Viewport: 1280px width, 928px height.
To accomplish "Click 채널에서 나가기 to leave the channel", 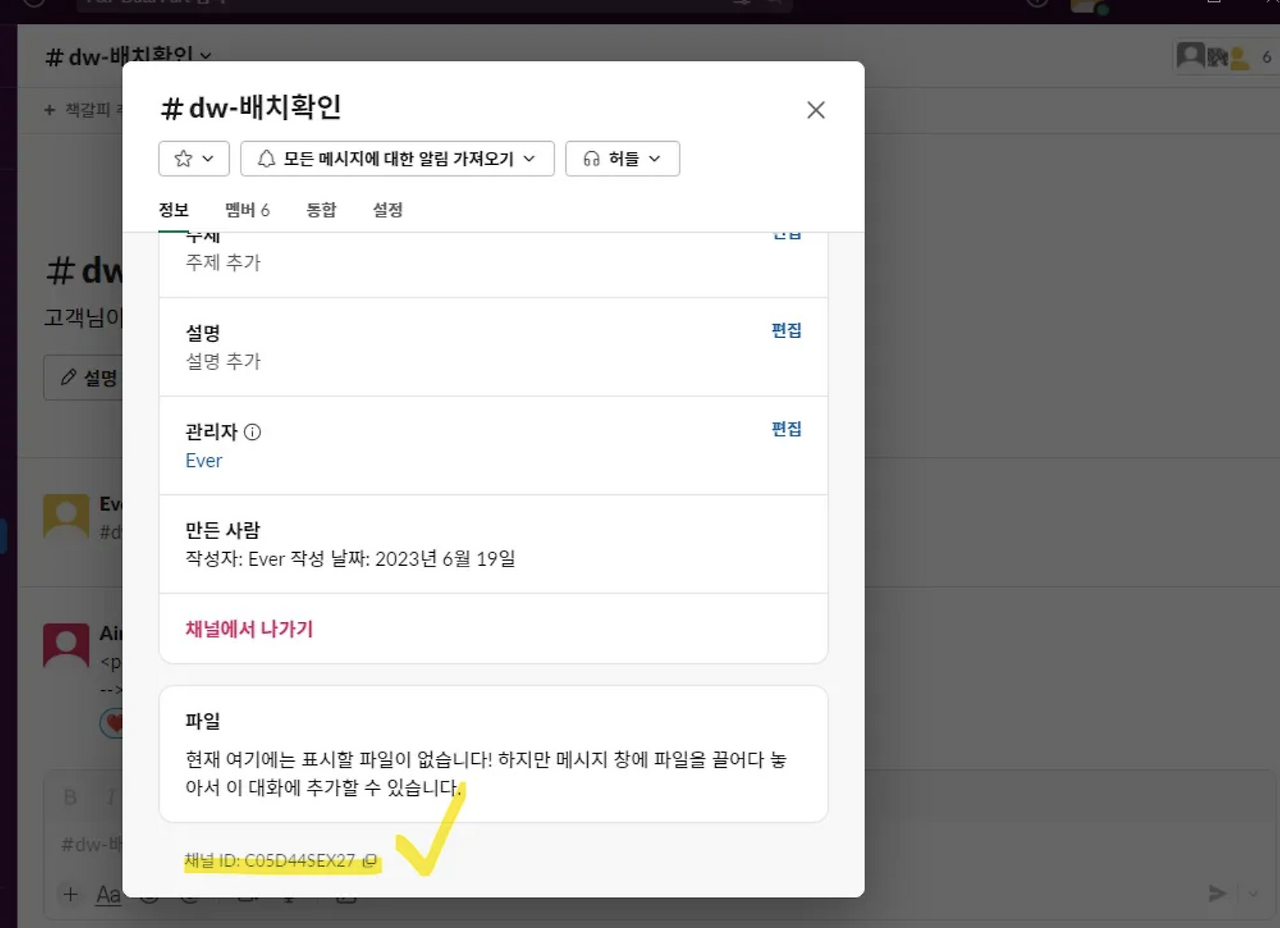I will (x=248, y=629).
